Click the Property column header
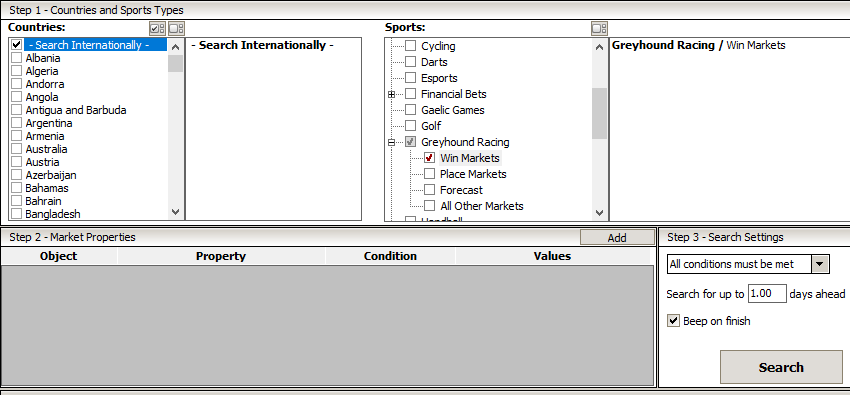The width and height of the screenshot is (850, 395). [221, 256]
